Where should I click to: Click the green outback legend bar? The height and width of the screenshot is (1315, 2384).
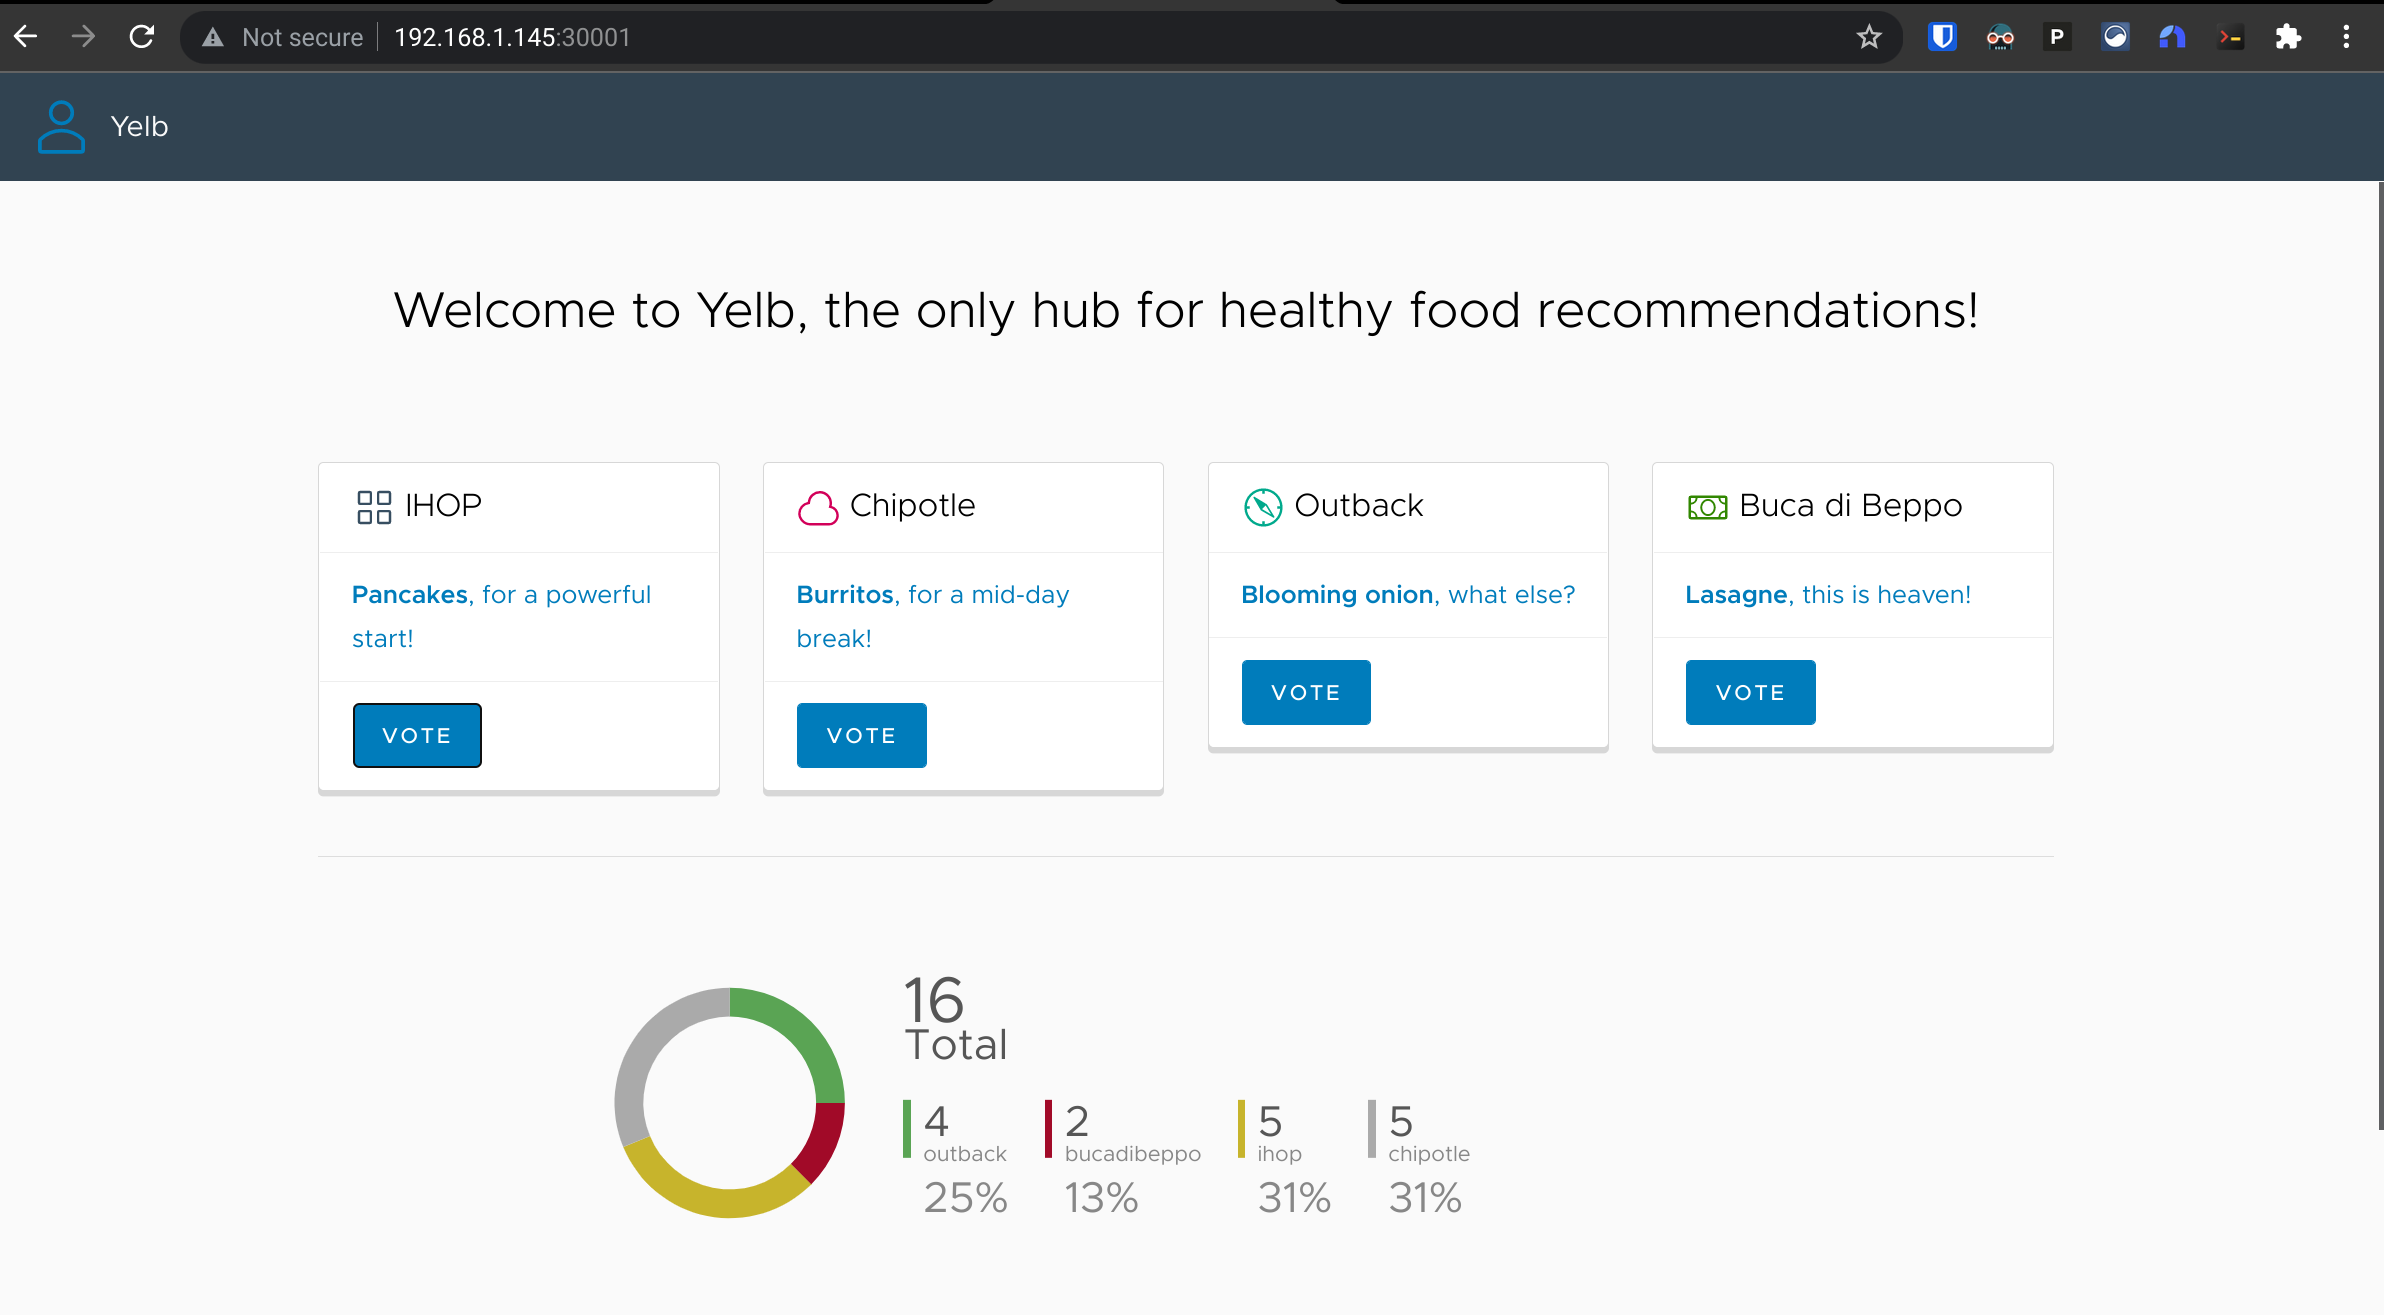907,1128
